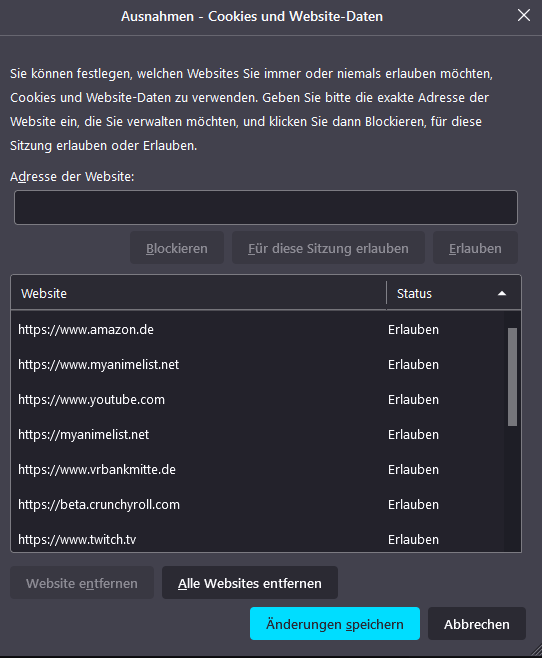Click the website list scrollbar thumb
Screen dimensions: 542x658
click(512, 377)
